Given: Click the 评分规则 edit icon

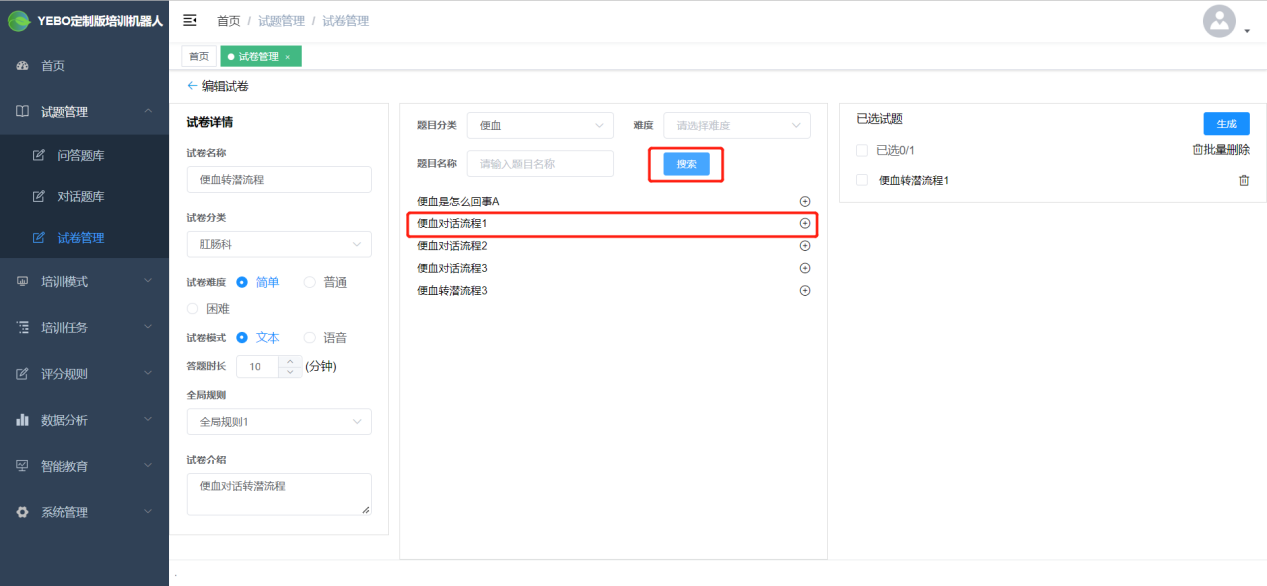Looking at the screenshot, I should click(x=23, y=374).
